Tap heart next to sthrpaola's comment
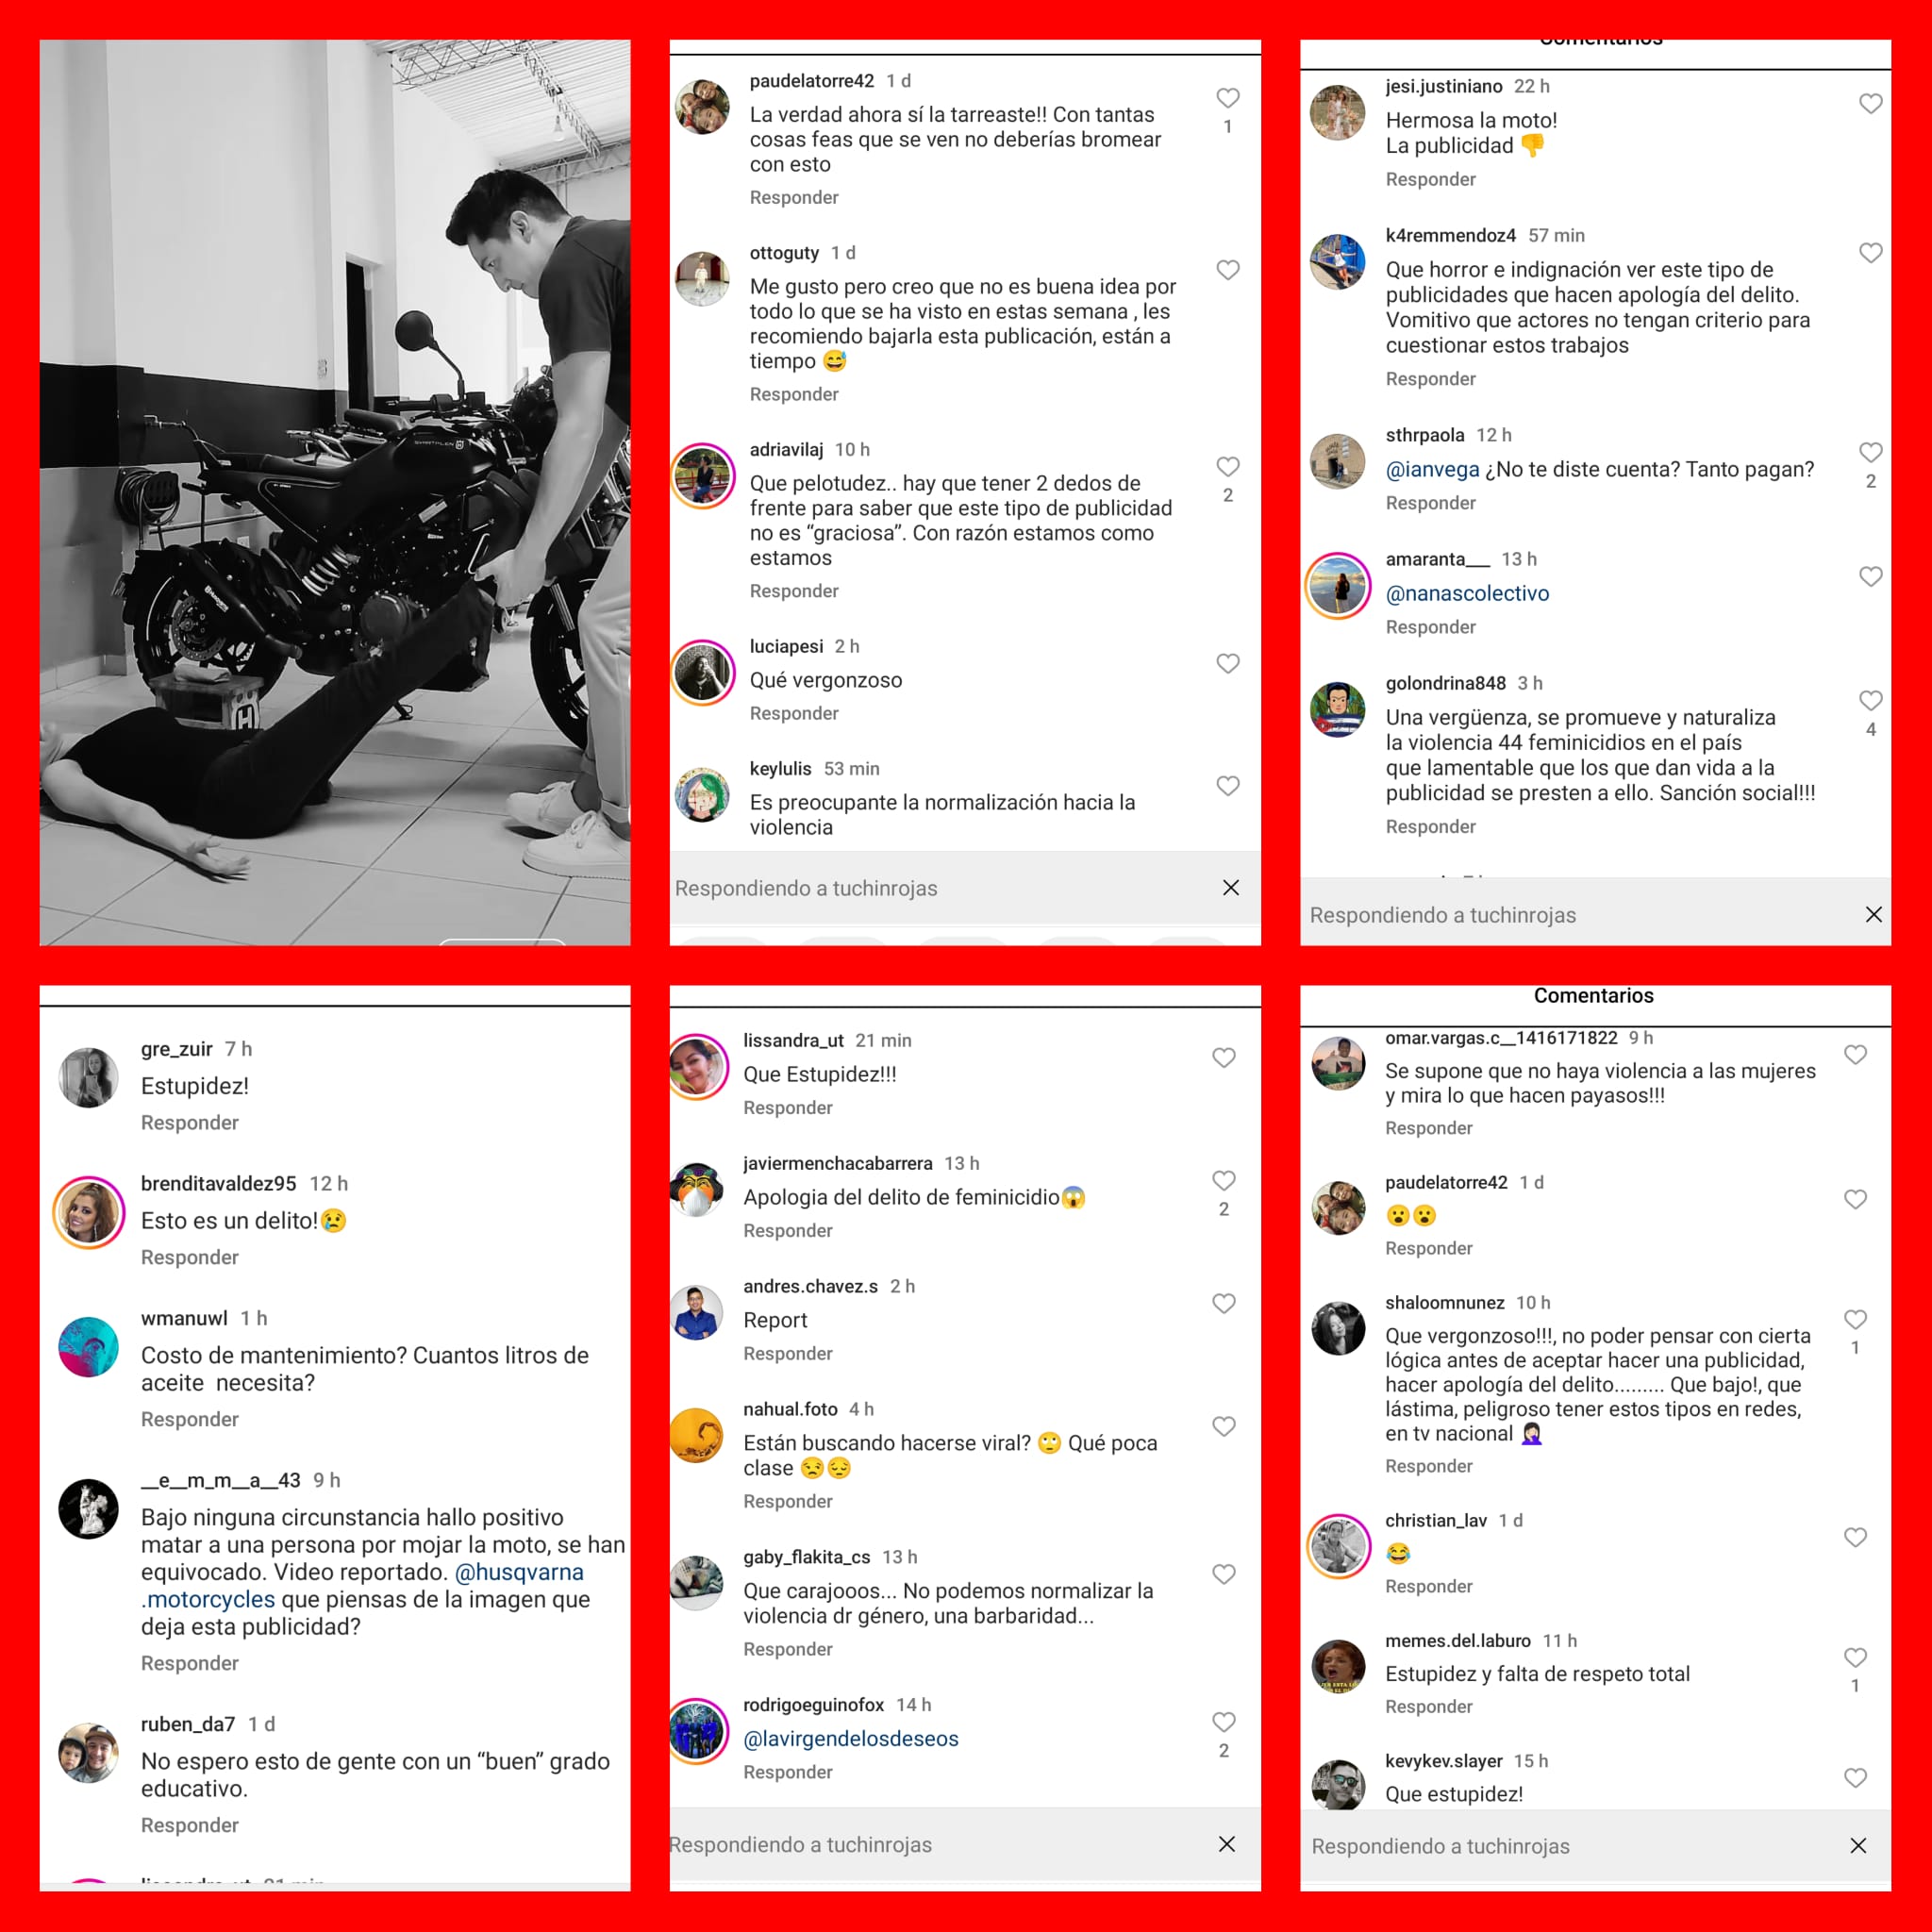1932x1932 pixels. (x=1870, y=453)
